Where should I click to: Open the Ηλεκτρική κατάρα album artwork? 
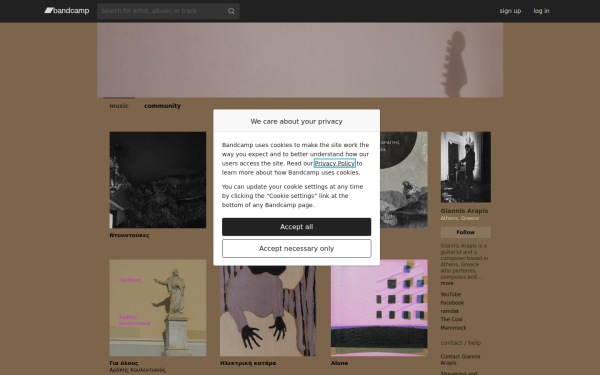click(268, 311)
